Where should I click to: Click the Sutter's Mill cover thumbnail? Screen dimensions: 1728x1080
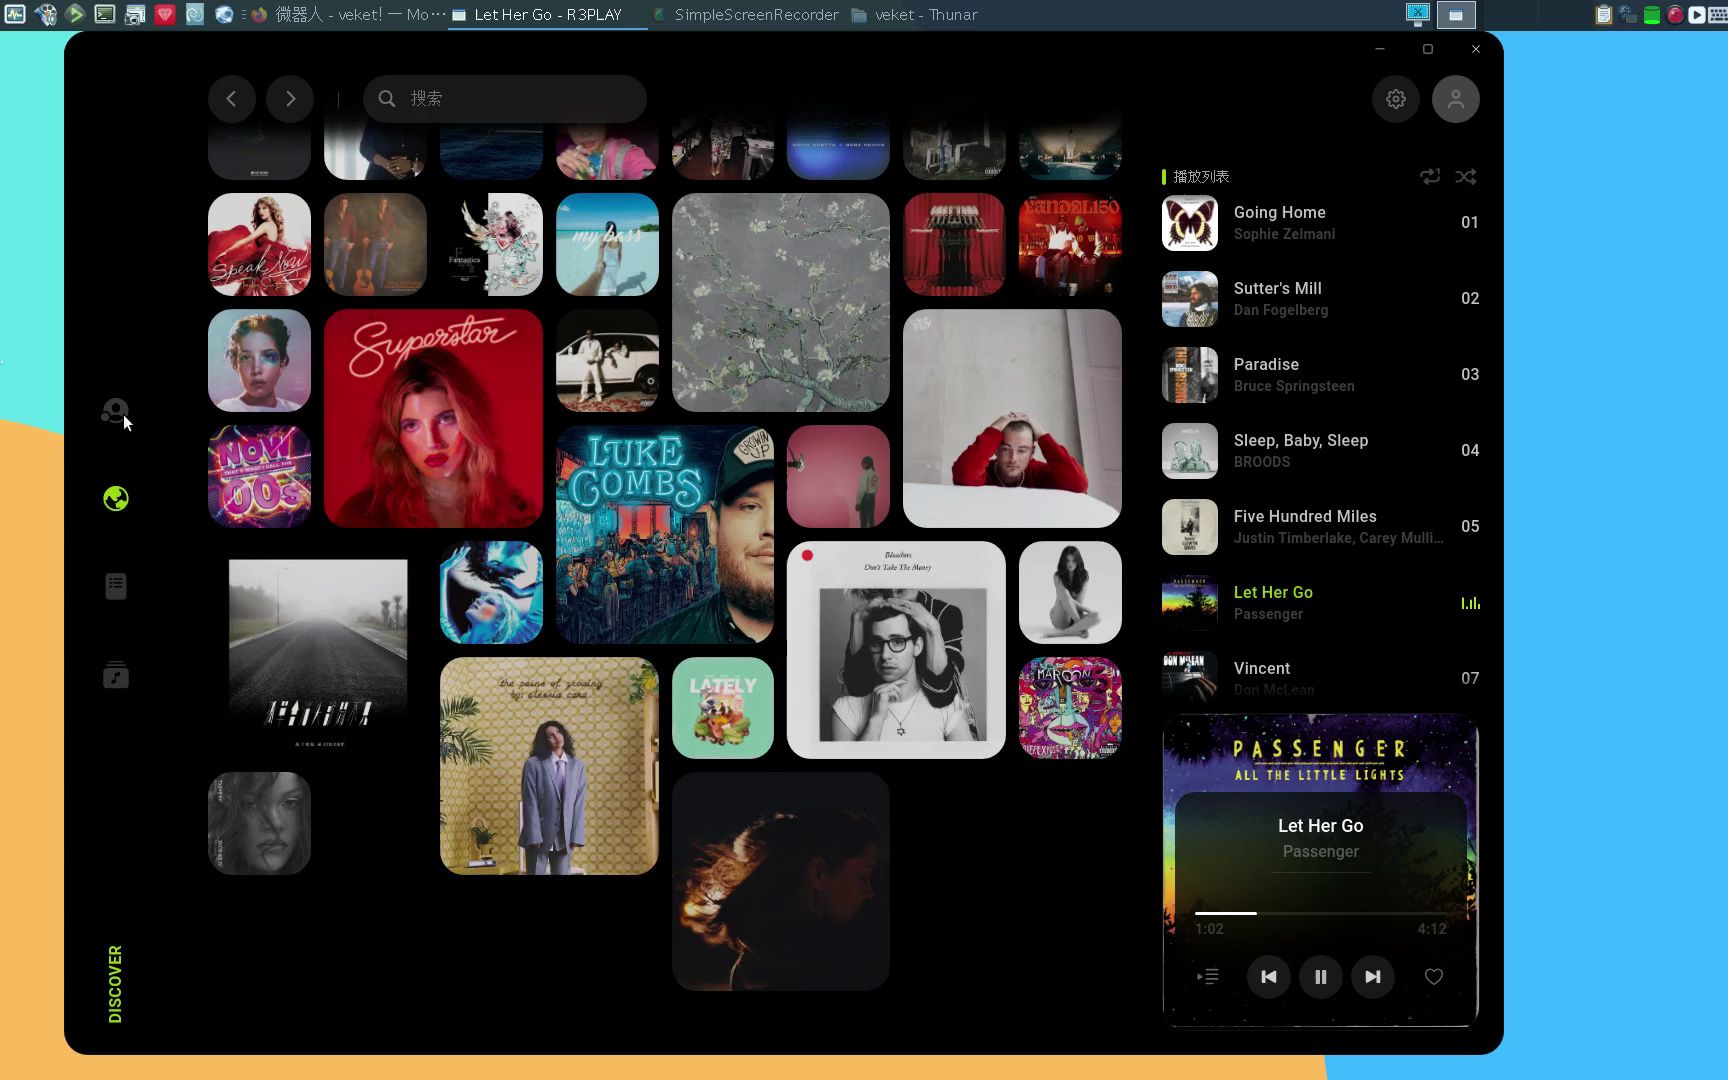(x=1190, y=299)
